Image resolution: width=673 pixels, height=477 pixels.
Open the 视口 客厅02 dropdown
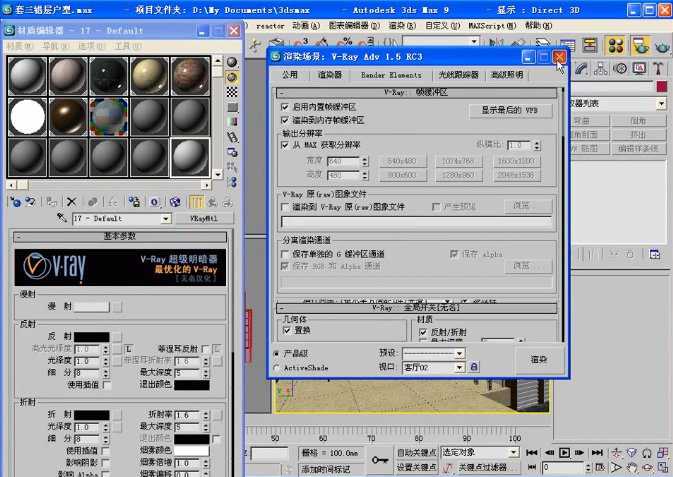[459, 367]
